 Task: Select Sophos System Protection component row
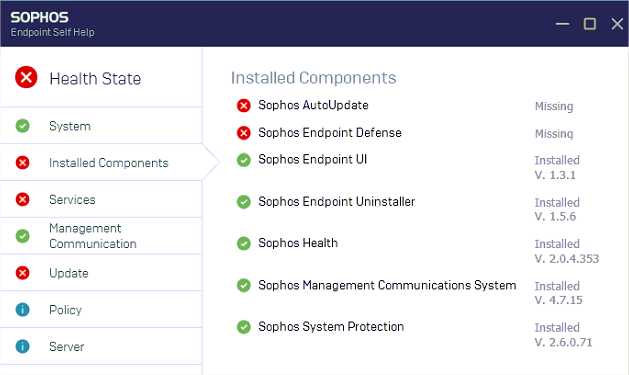(417, 334)
